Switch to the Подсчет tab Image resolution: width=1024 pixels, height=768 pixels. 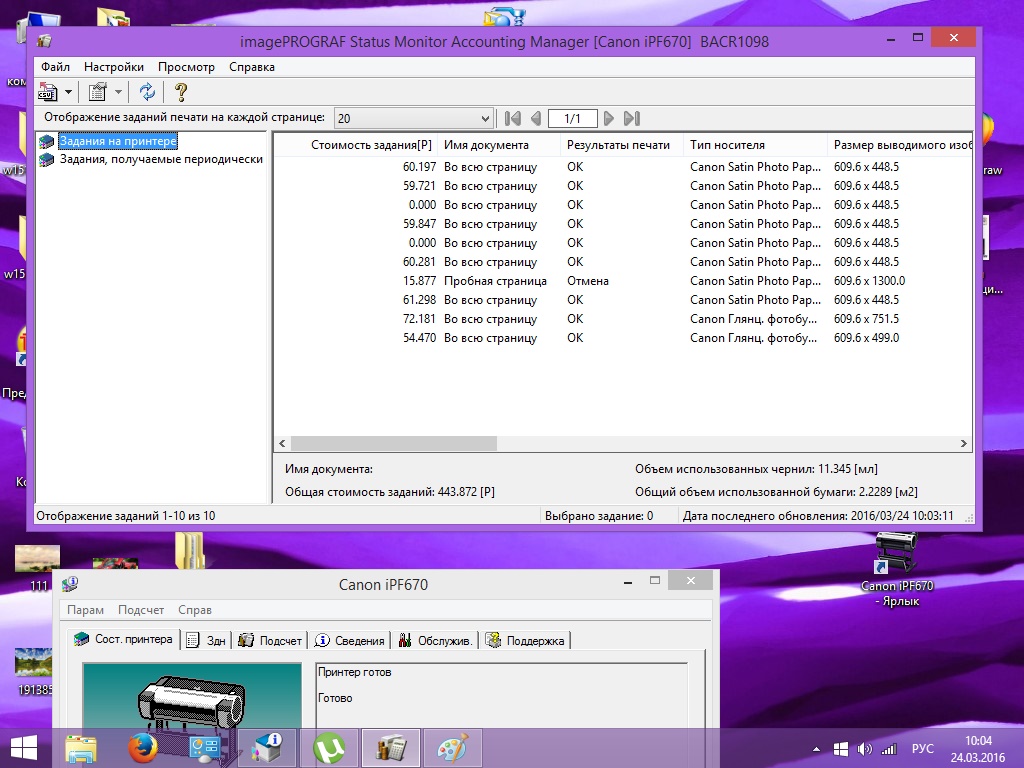coord(270,641)
